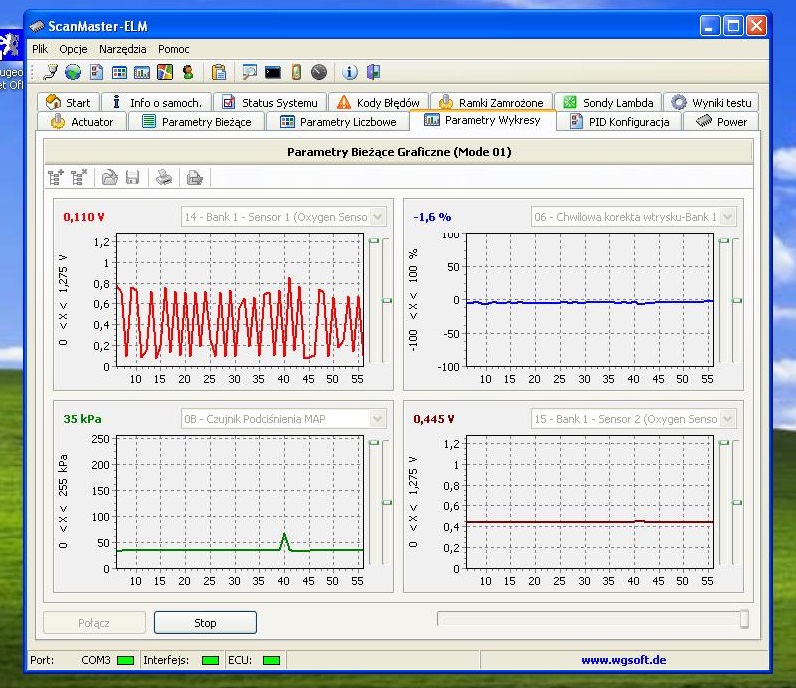796x688 pixels.
Task: Click the www.wgsoft.de link in the status bar
Action: pos(623,660)
